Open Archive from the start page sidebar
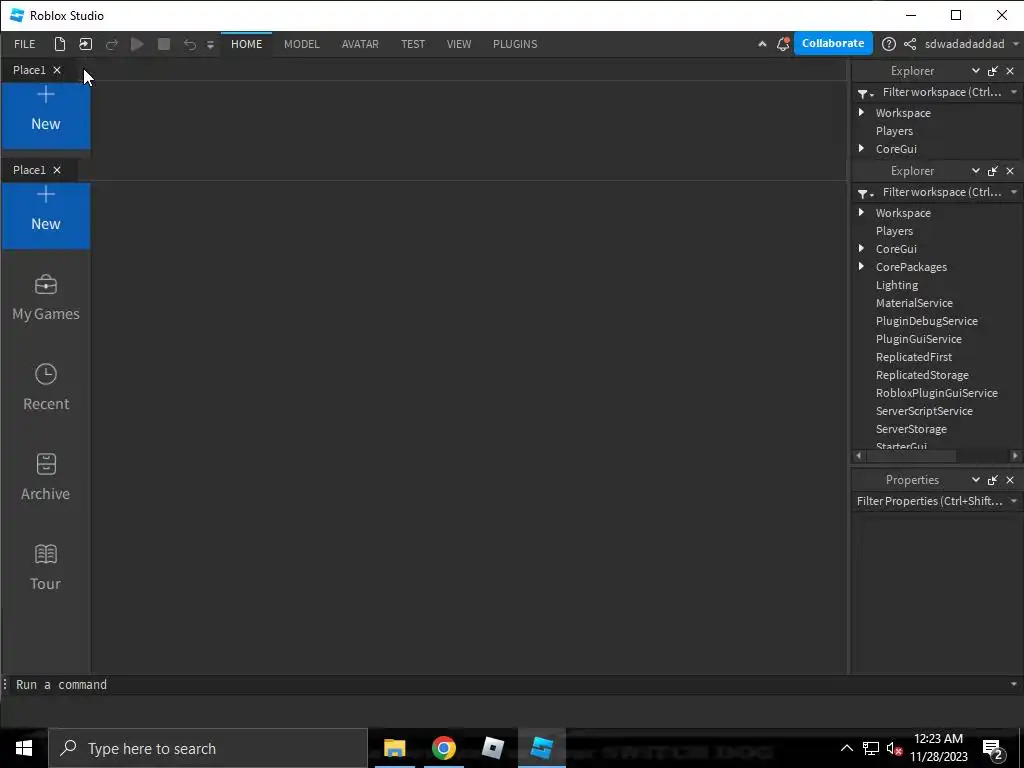 click(x=46, y=477)
